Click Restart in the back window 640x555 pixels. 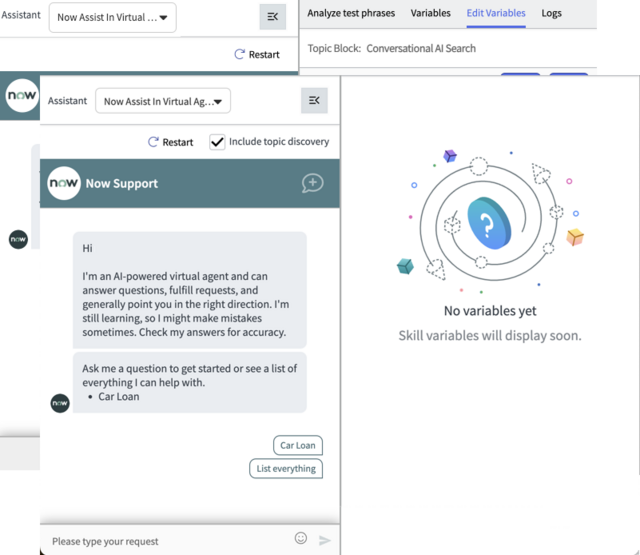click(x=257, y=54)
